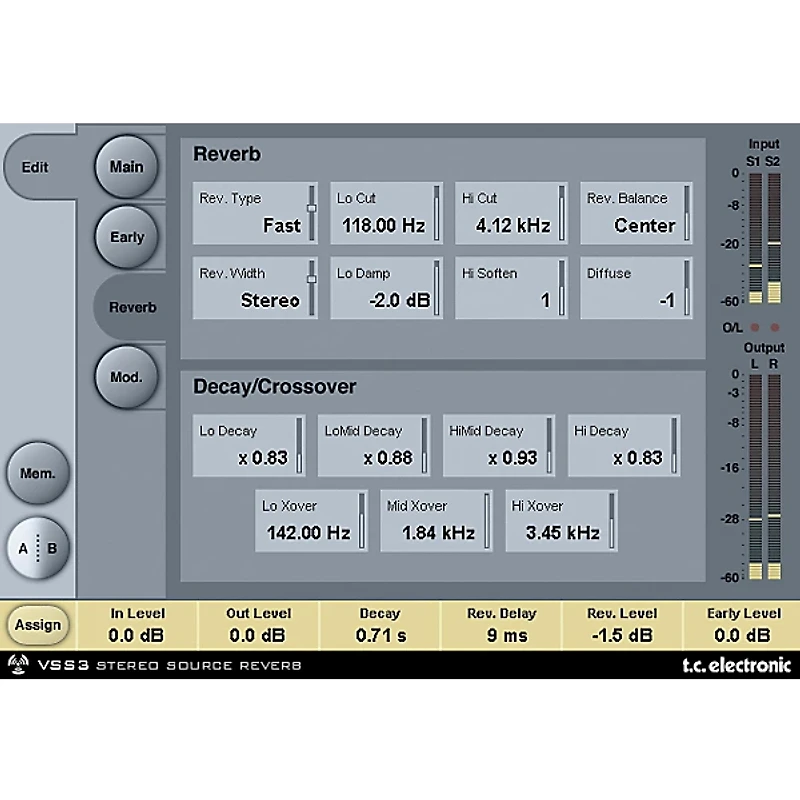Select the Hi Soften parameter
800x800 pixels.
pos(510,288)
